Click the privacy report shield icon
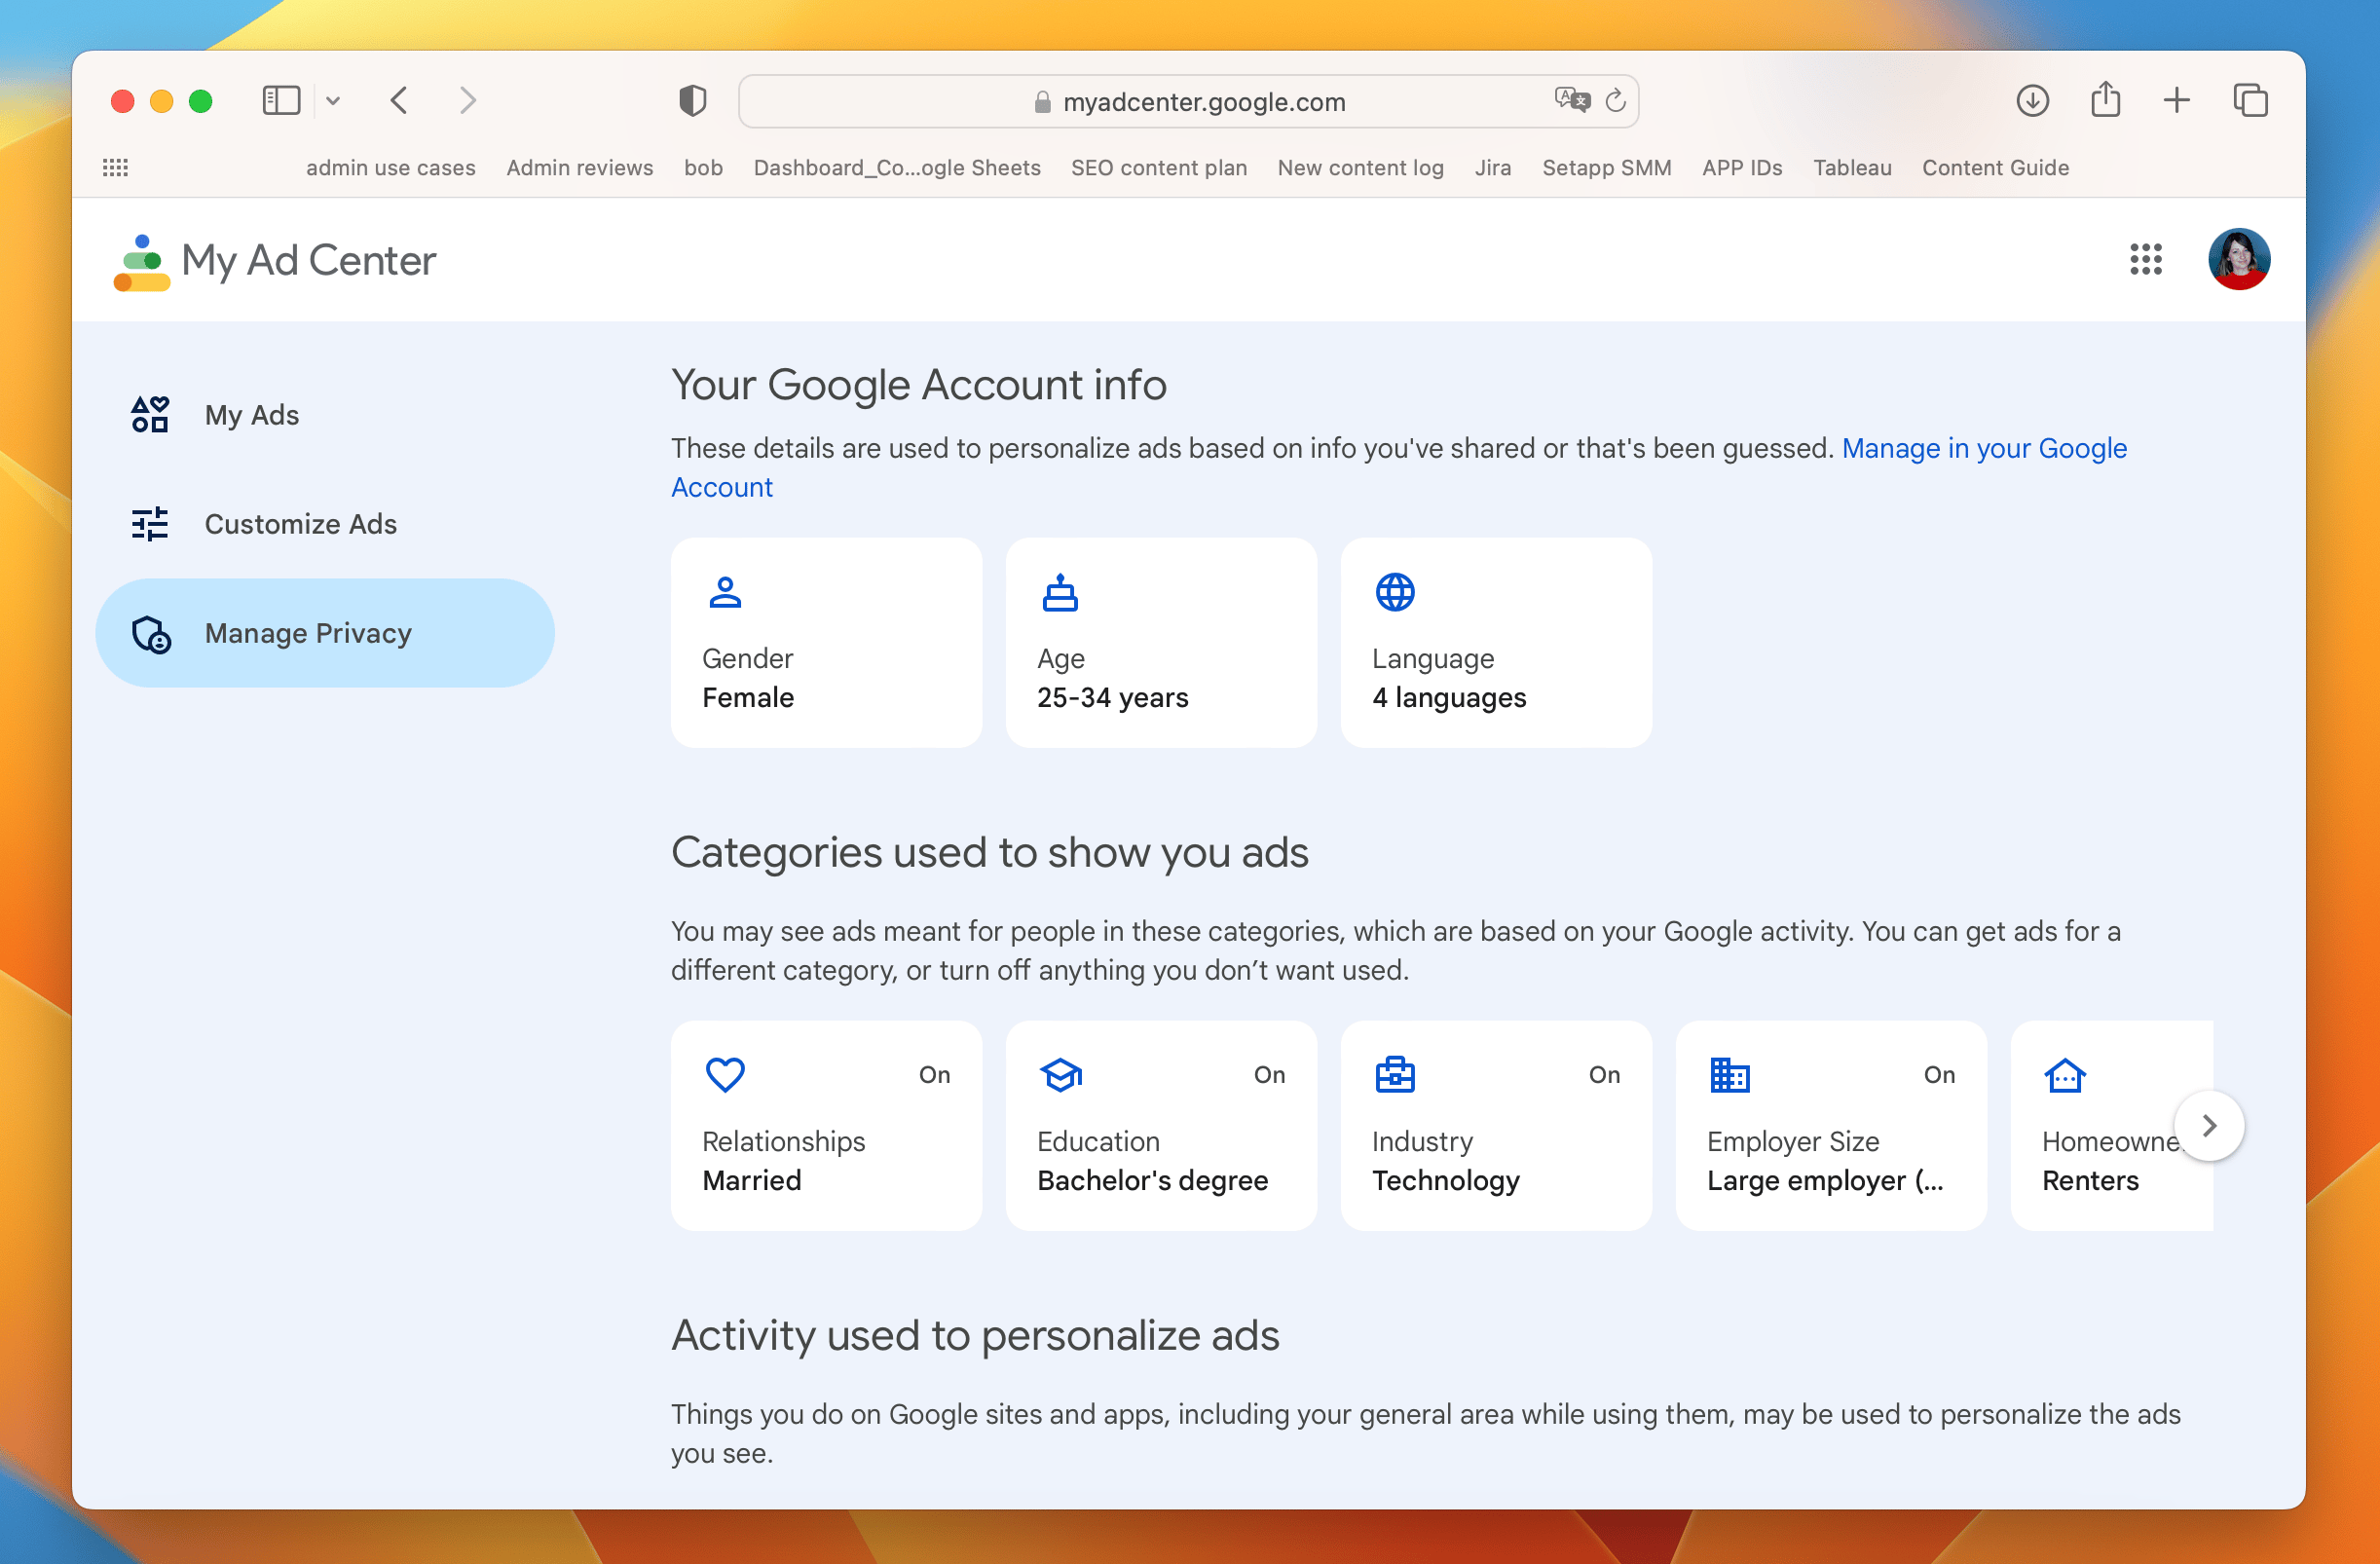The image size is (2380, 1564). [692, 101]
